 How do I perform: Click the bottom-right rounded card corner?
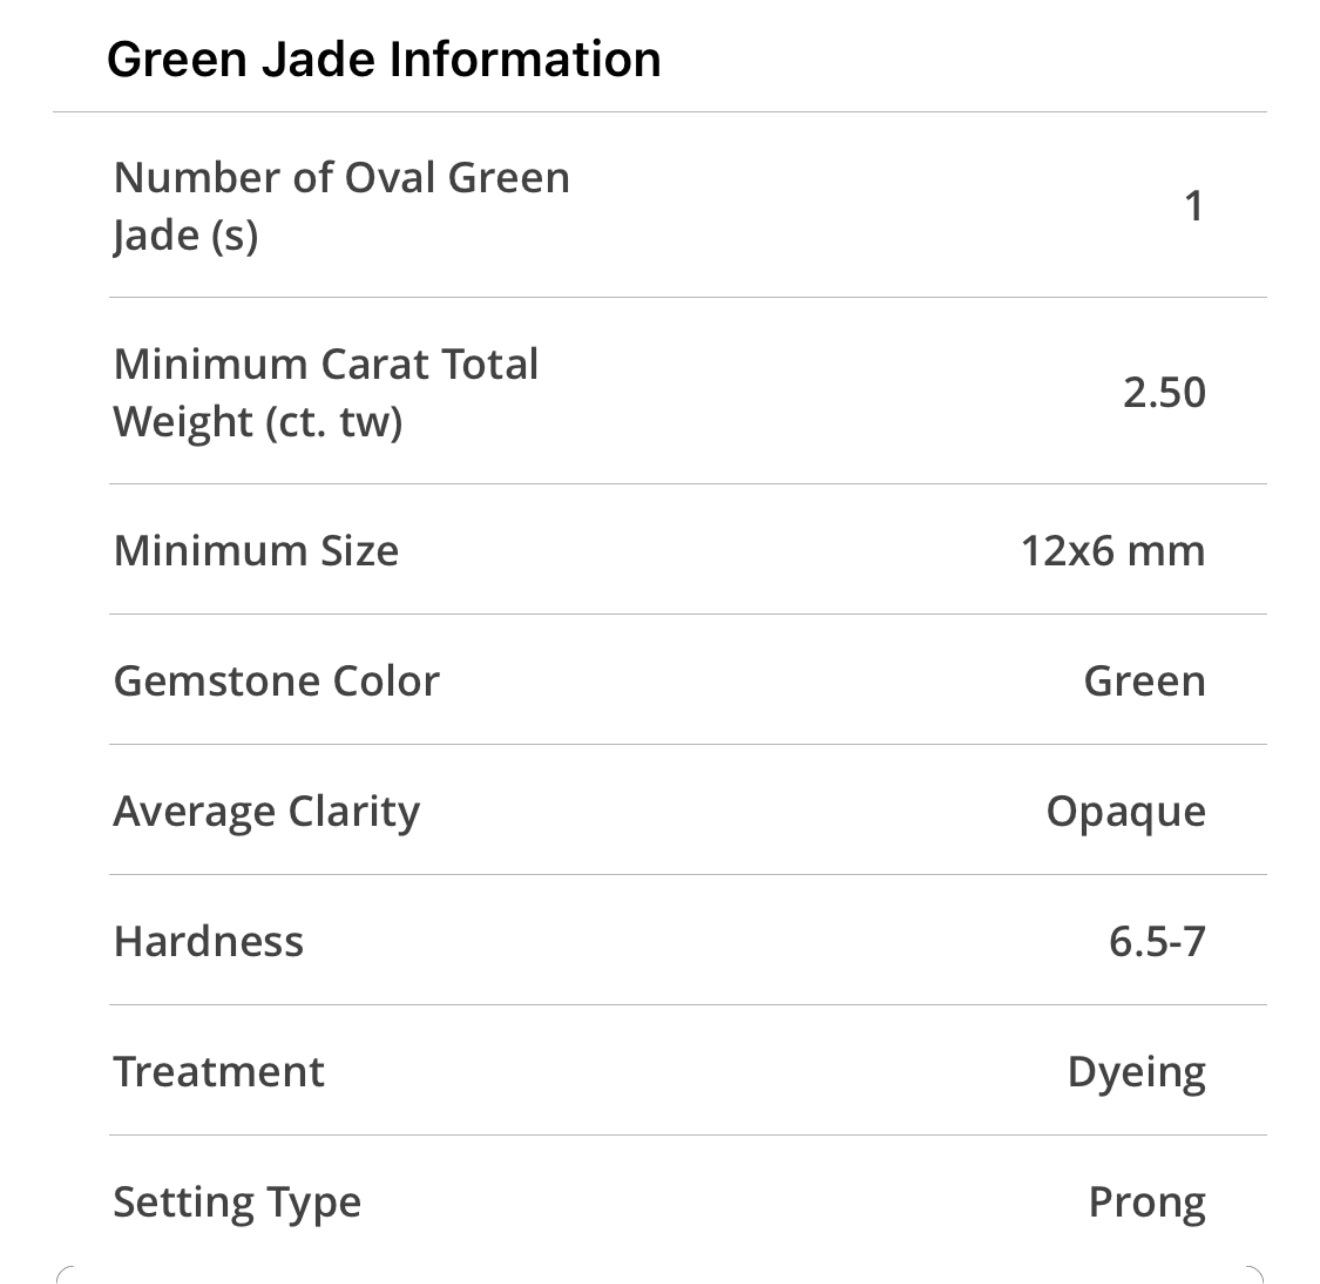1256,1274
